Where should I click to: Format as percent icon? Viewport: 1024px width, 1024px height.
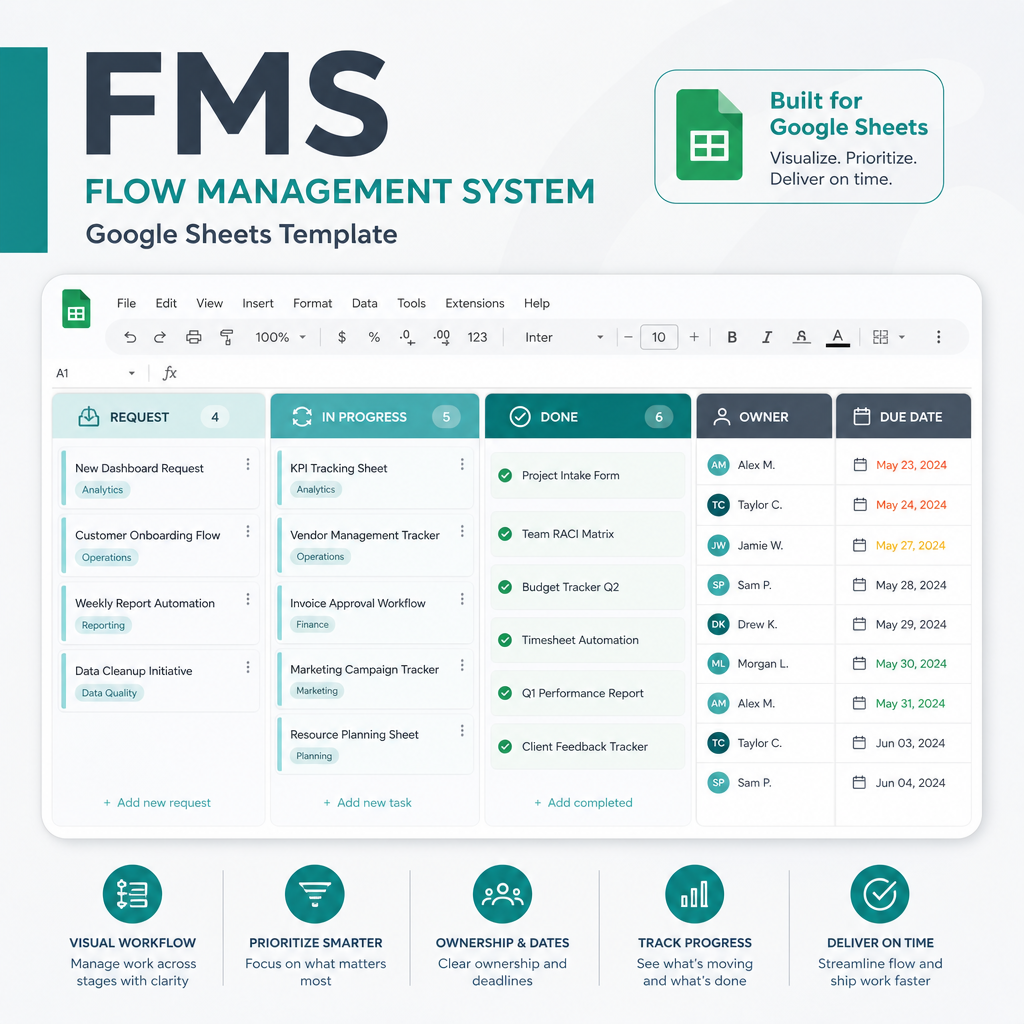click(374, 337)
